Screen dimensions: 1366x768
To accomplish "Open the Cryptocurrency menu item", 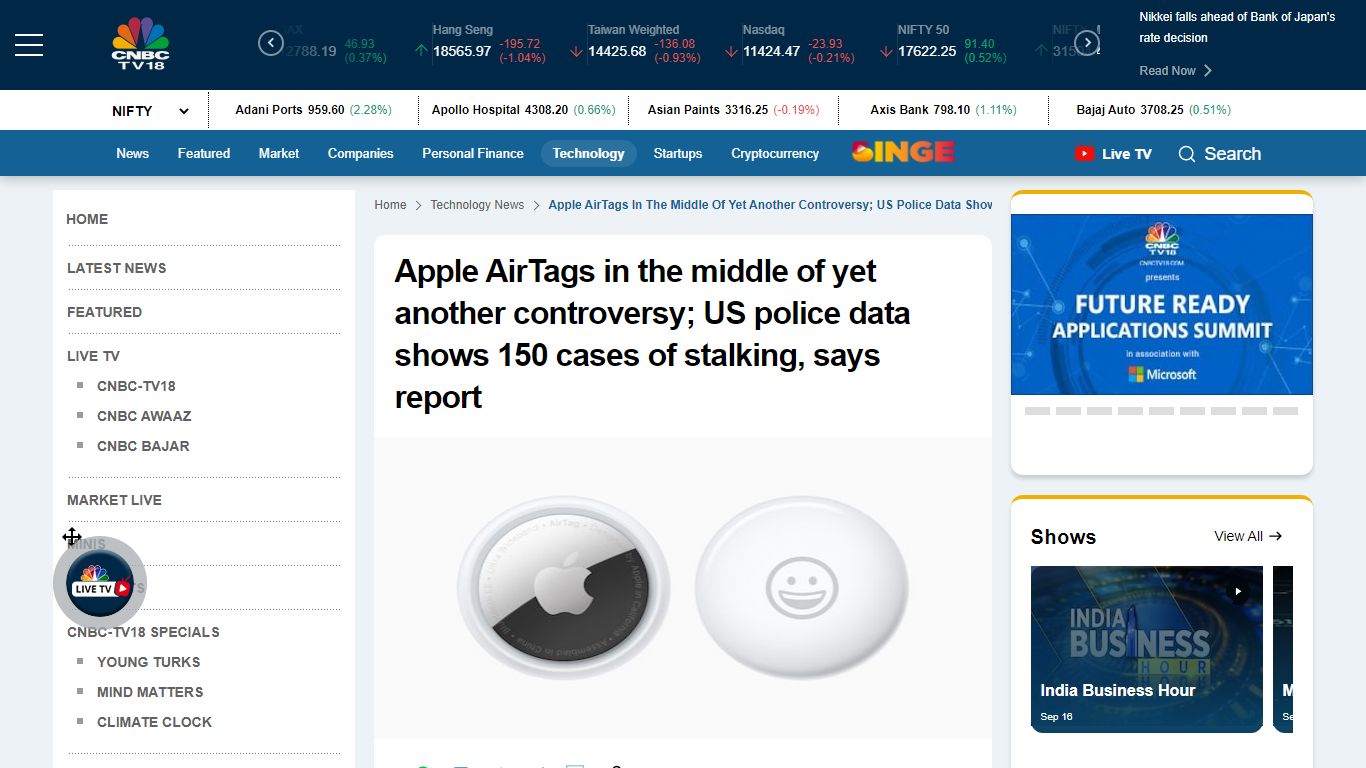I will point(775,153).
